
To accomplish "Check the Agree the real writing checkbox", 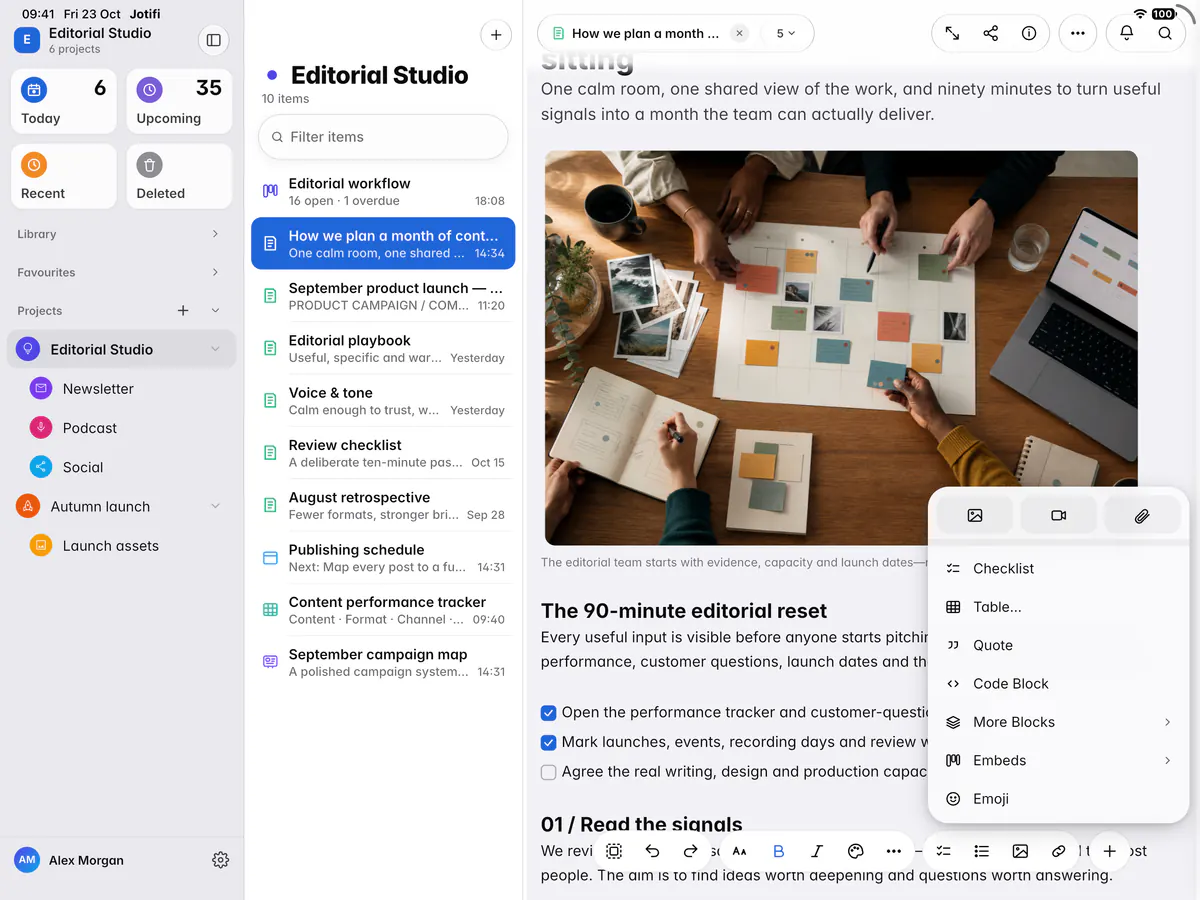I will coord(548,772).
